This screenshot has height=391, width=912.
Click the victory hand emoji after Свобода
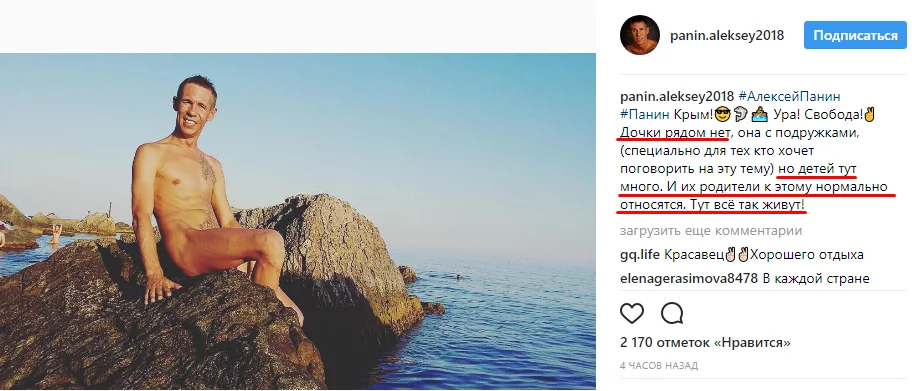(870, 115)
